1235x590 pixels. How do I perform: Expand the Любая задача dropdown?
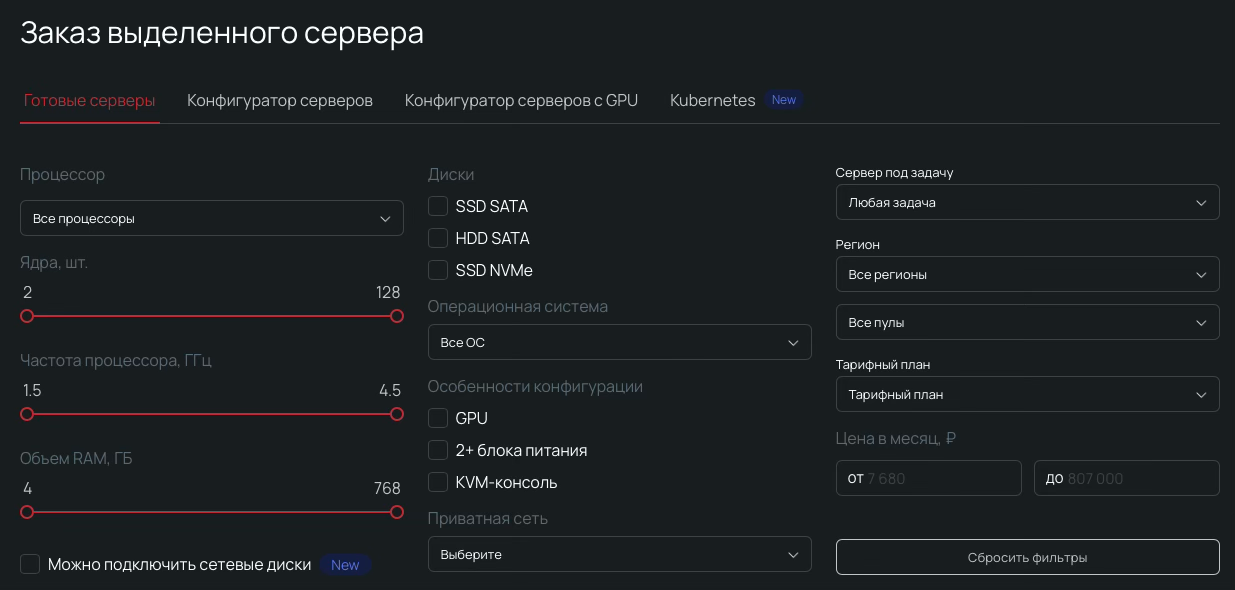1027,202
